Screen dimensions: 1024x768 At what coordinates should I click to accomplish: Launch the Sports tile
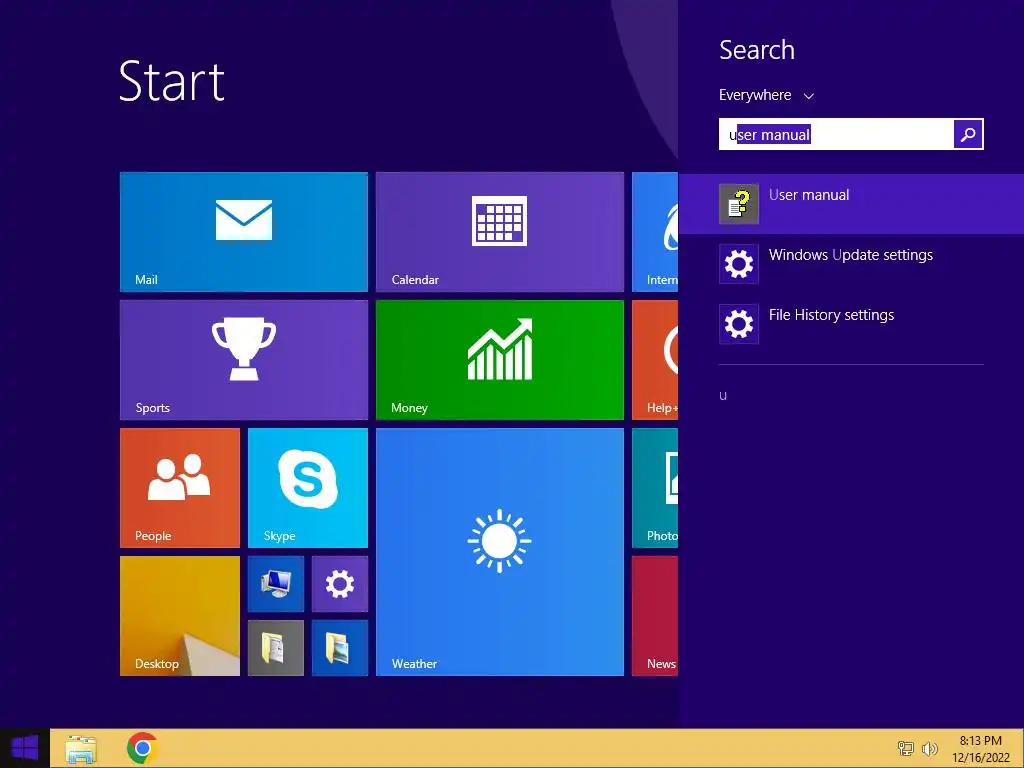[x=244, y=360]
